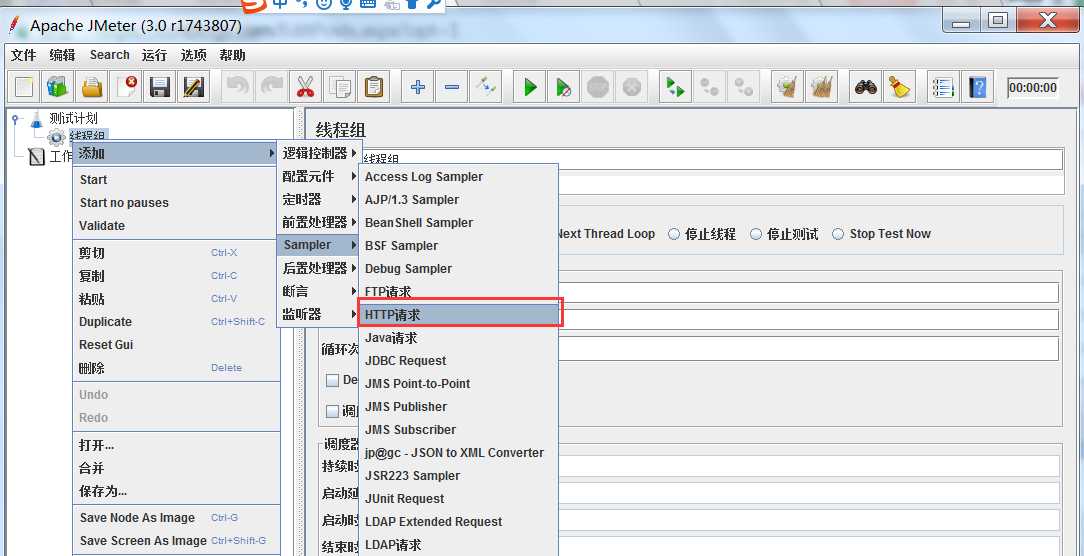Expand the 配置元件 submenu
This screenshot has width=1084, height=556.
tap(318, 176)
